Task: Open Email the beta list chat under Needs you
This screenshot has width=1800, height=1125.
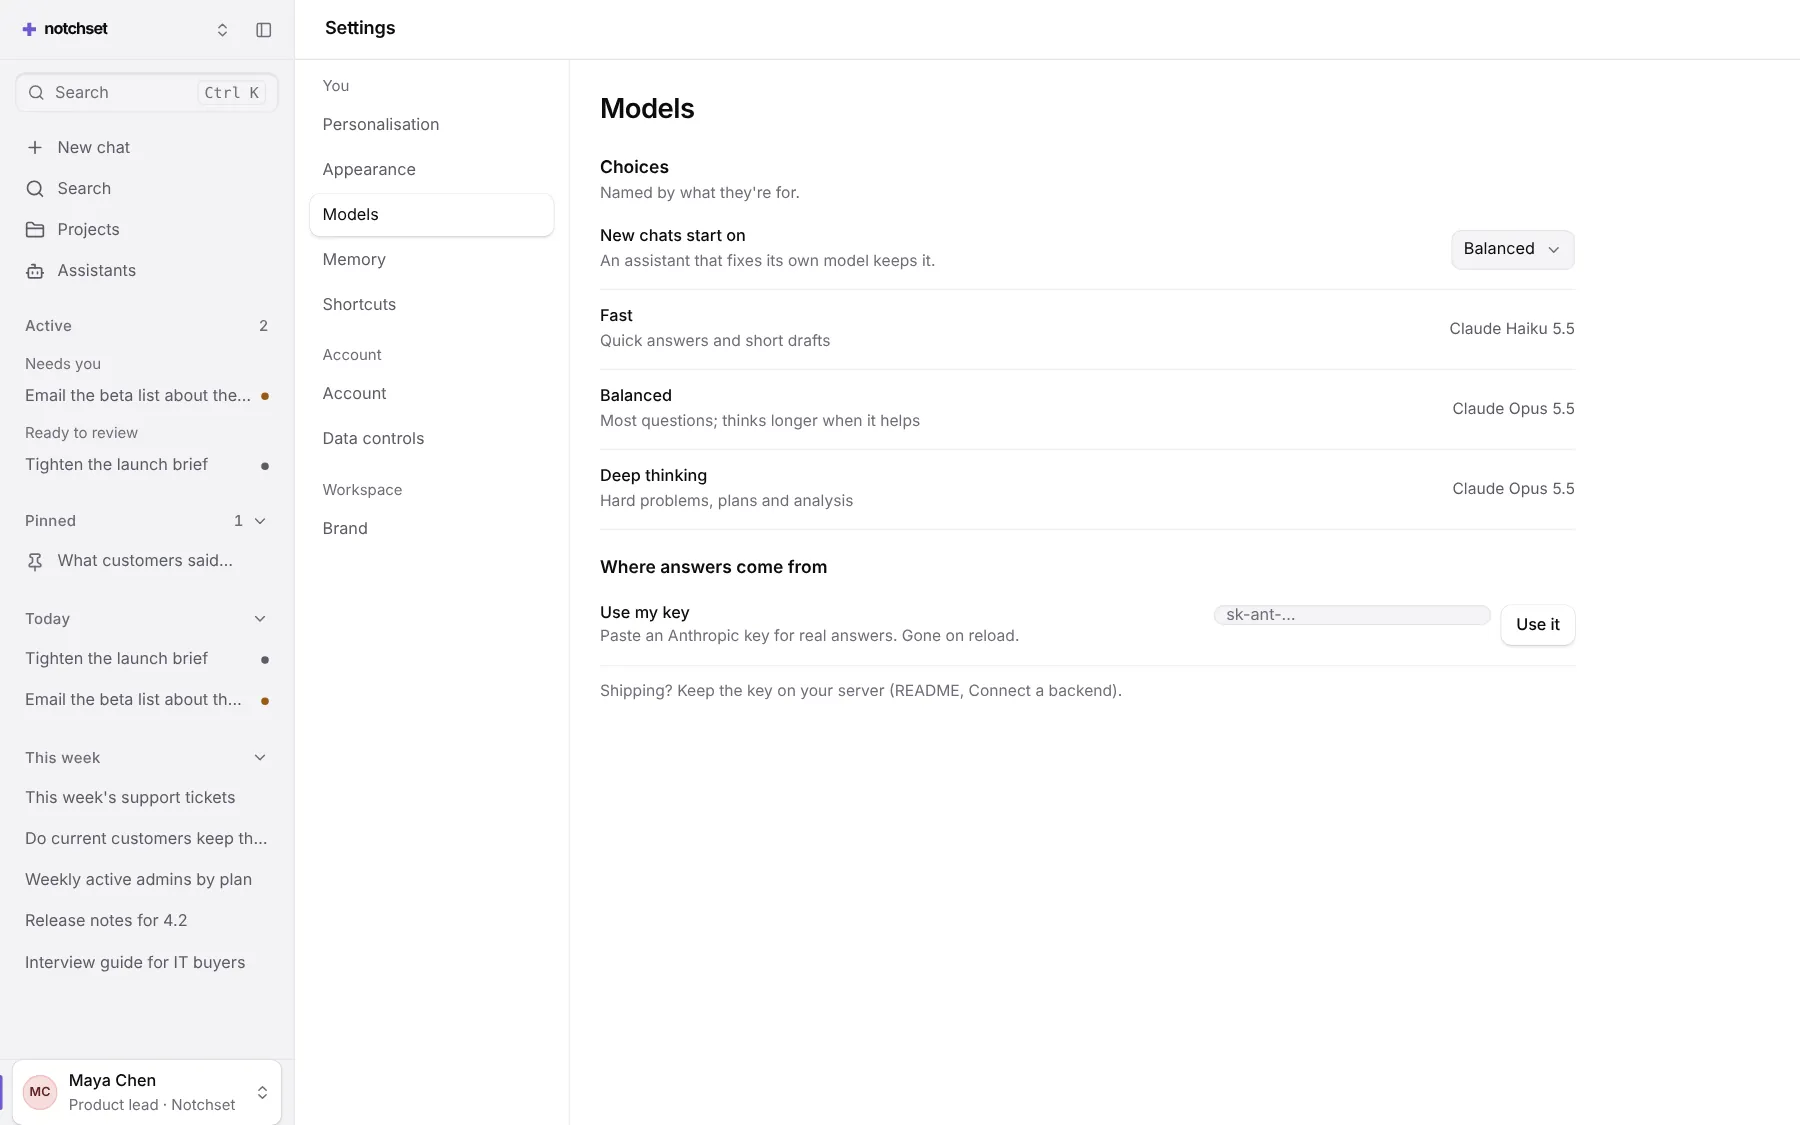Action: 147,396
